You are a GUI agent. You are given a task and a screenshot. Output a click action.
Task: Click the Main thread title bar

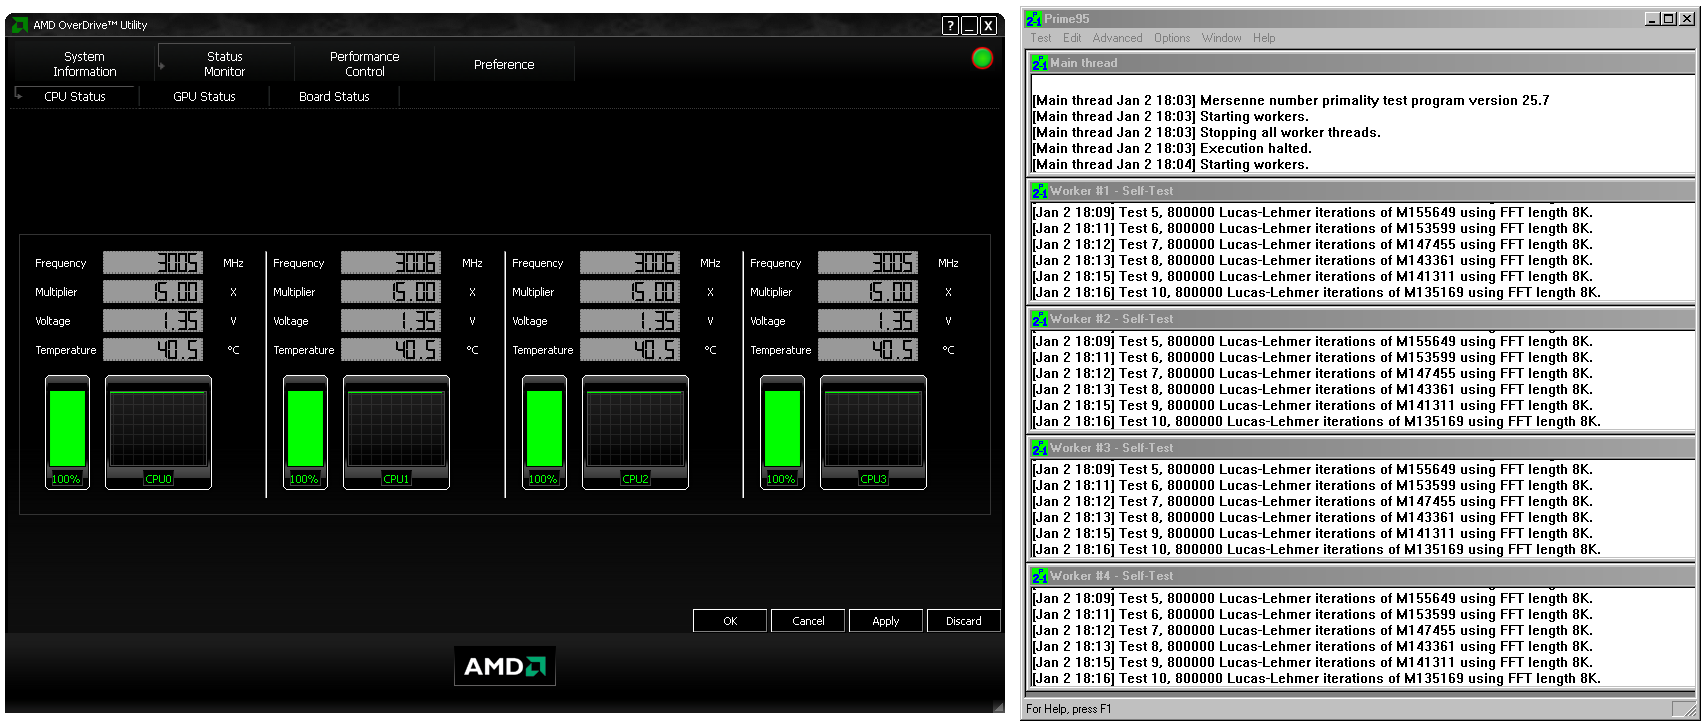1362,63
